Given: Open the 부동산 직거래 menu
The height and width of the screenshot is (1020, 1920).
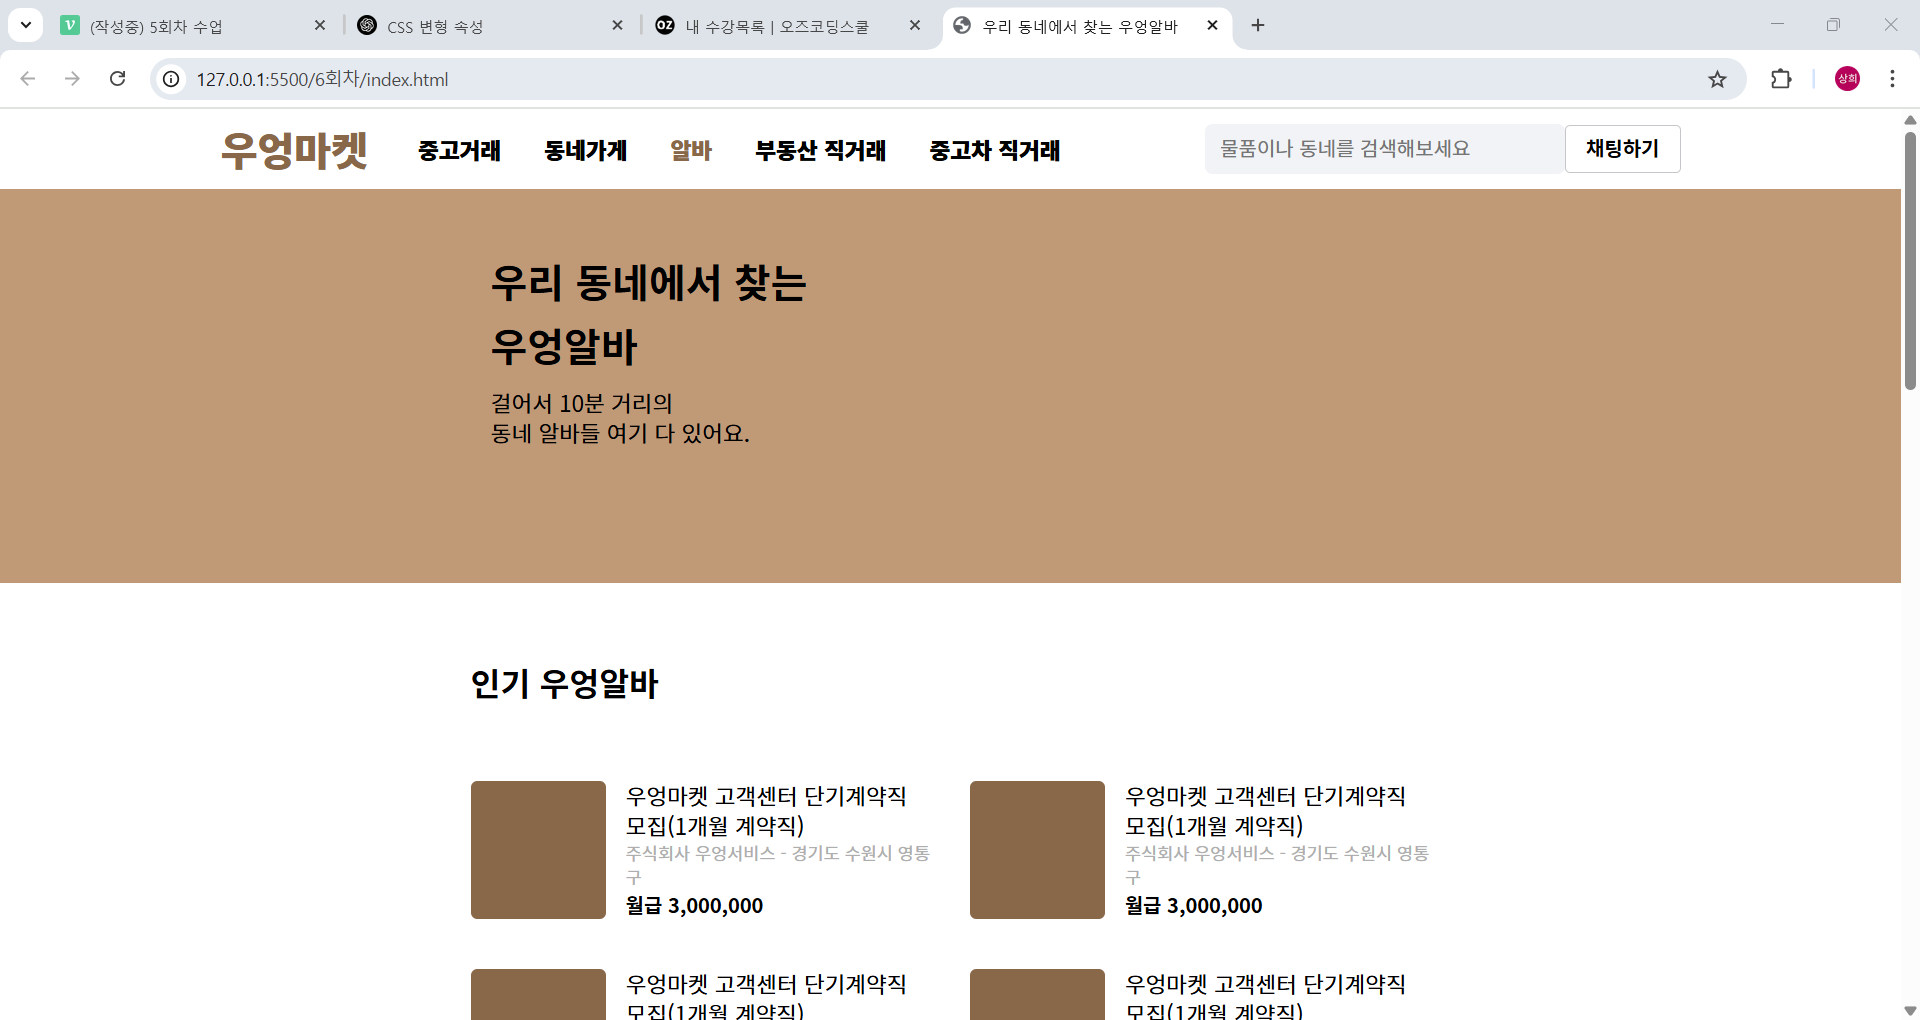Looking at the screenshot, I should 820,150.
